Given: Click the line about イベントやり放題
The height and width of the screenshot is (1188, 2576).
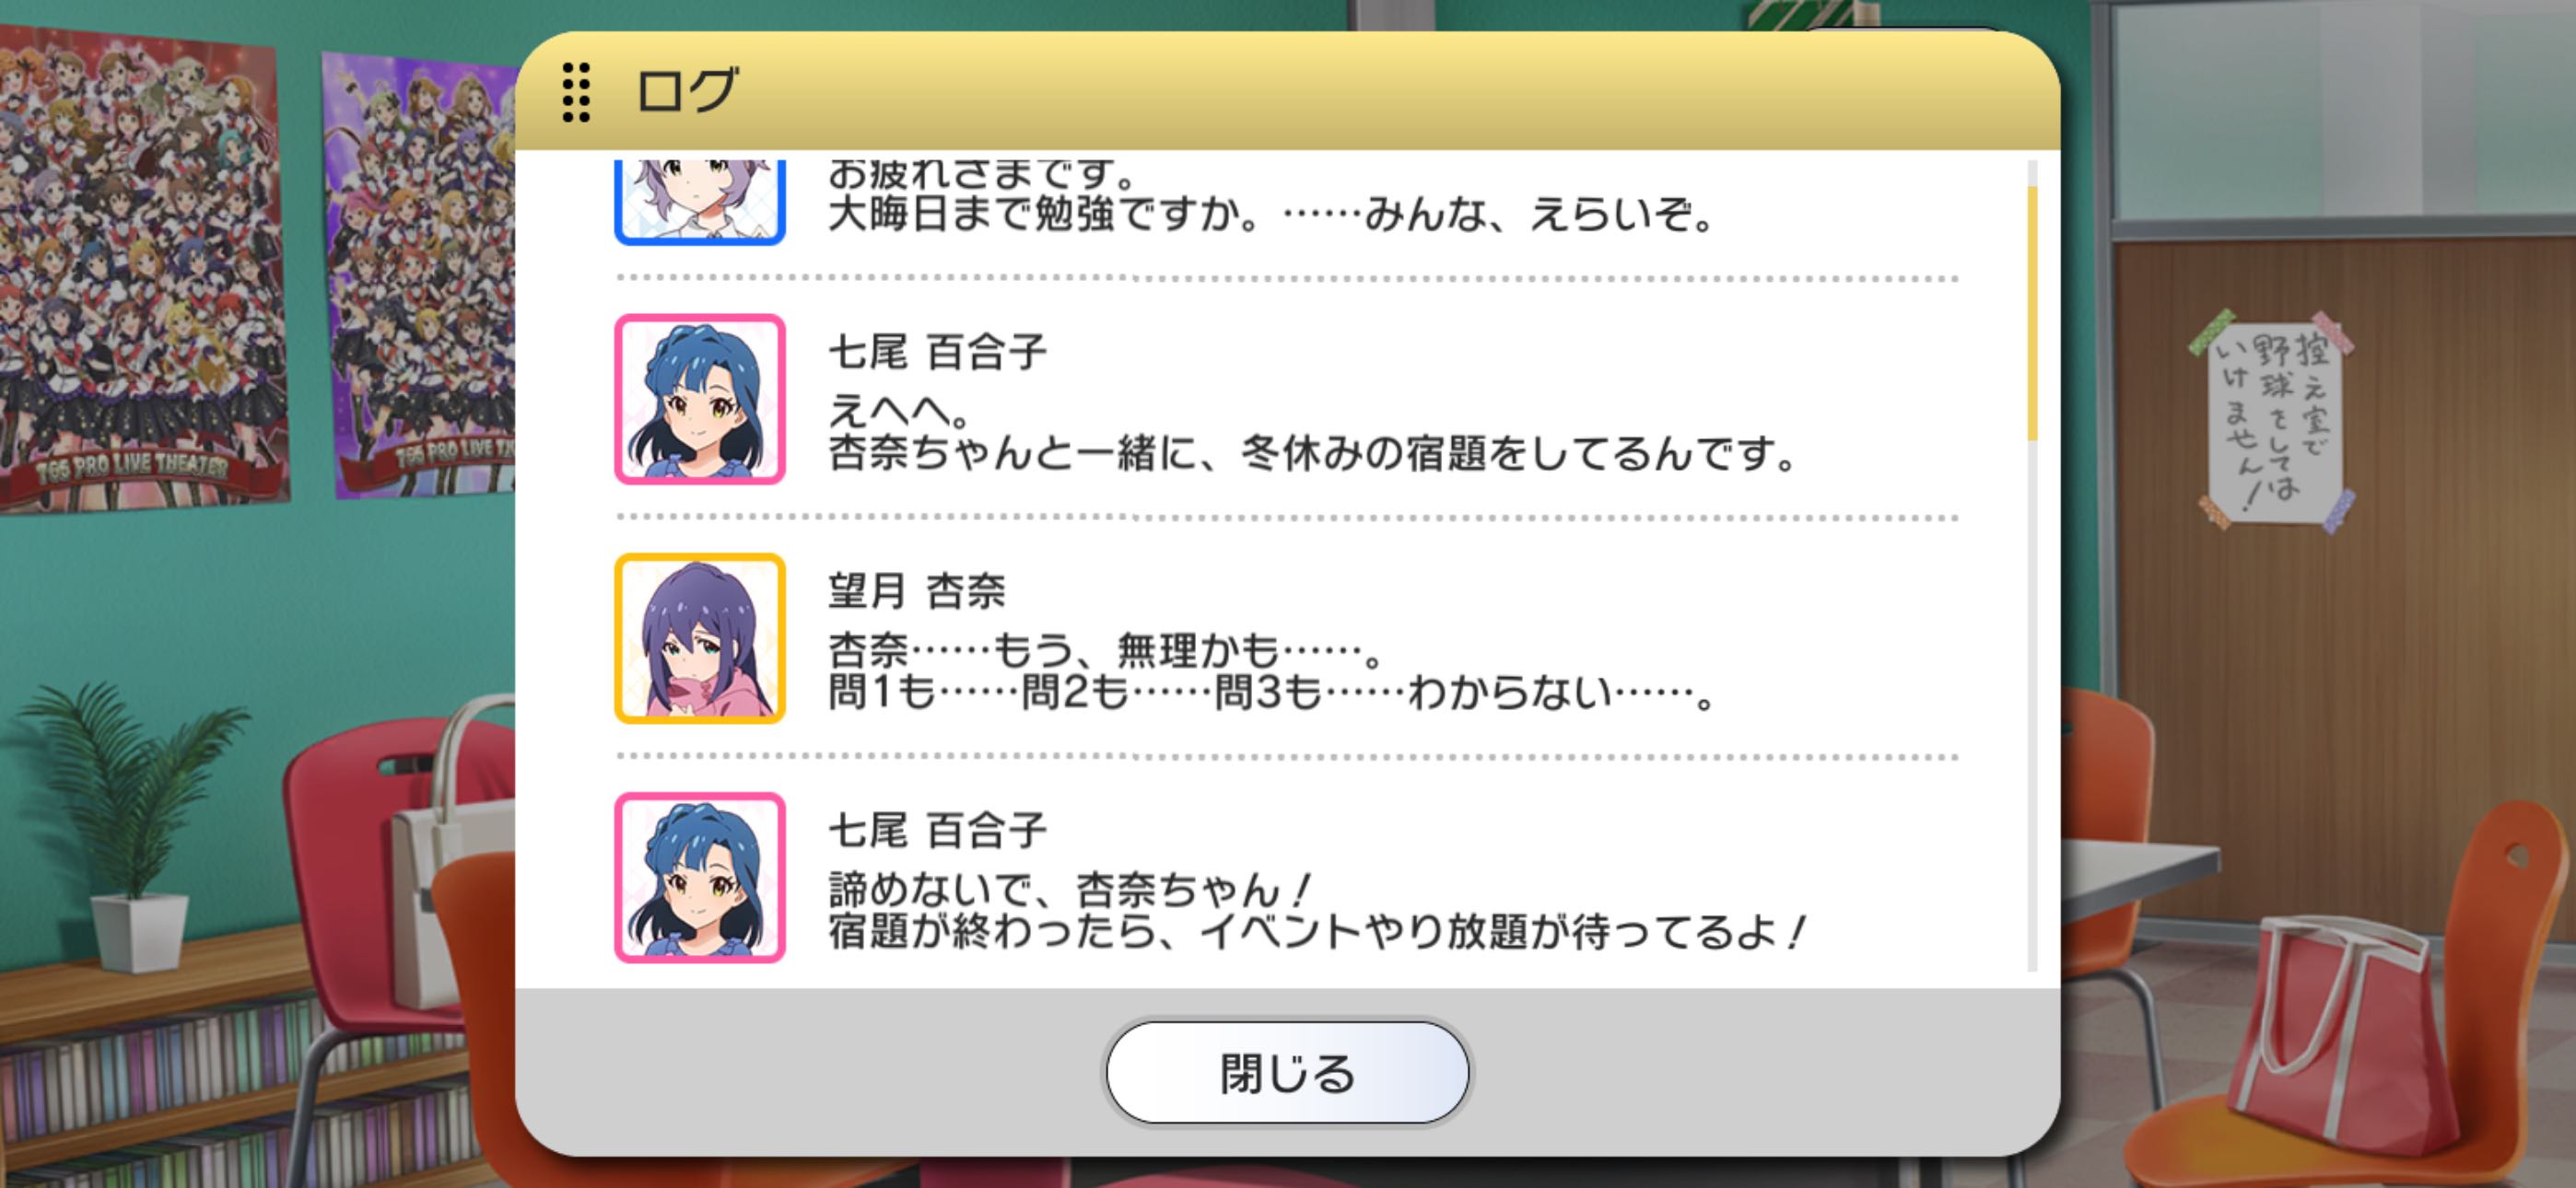Looking at the screenshot, I should coord(1316,932).
